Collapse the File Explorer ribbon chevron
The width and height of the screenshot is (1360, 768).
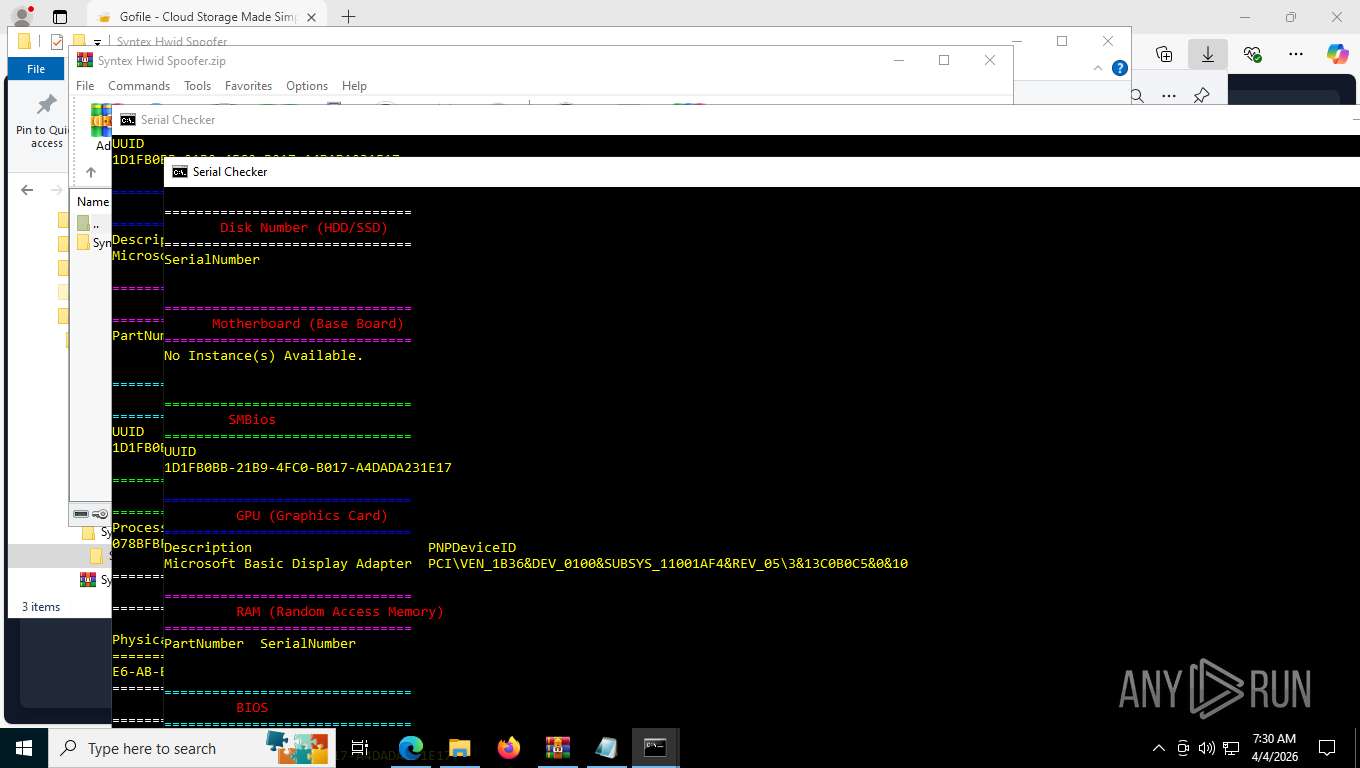(x=1098, y=68)
